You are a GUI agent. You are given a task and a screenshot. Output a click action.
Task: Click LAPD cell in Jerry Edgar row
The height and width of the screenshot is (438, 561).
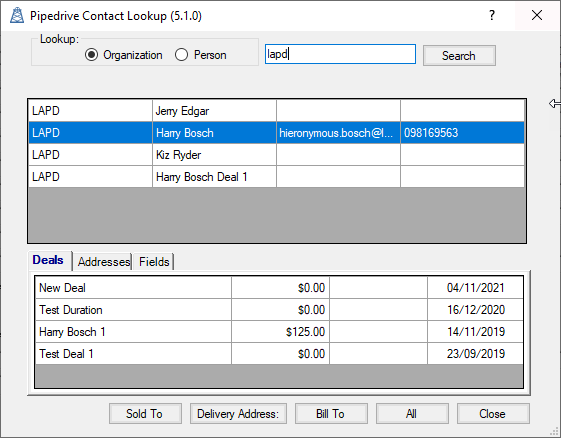91,111
